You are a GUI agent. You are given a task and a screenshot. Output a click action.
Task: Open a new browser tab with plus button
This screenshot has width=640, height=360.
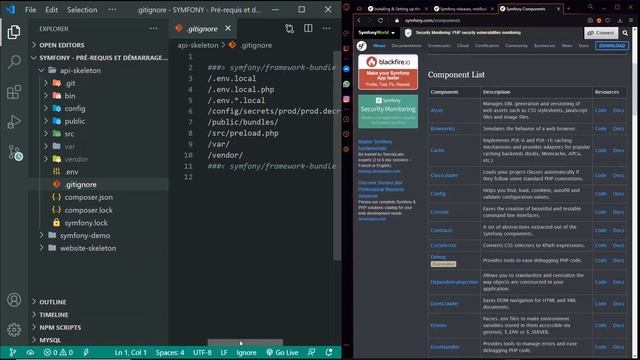(569, 9)
